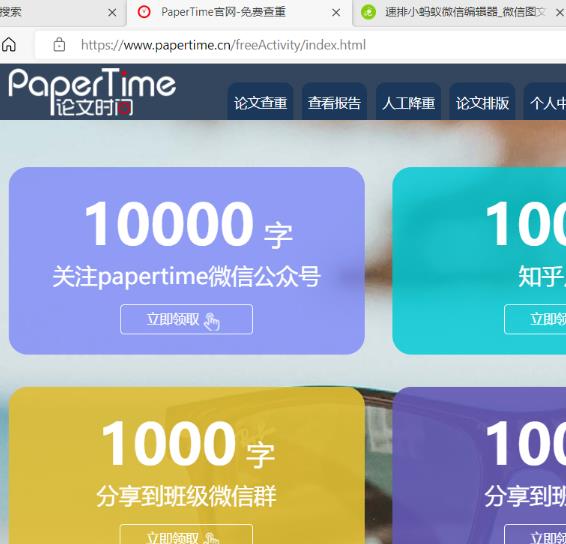Close the PaperTime官网 tab

336,13
